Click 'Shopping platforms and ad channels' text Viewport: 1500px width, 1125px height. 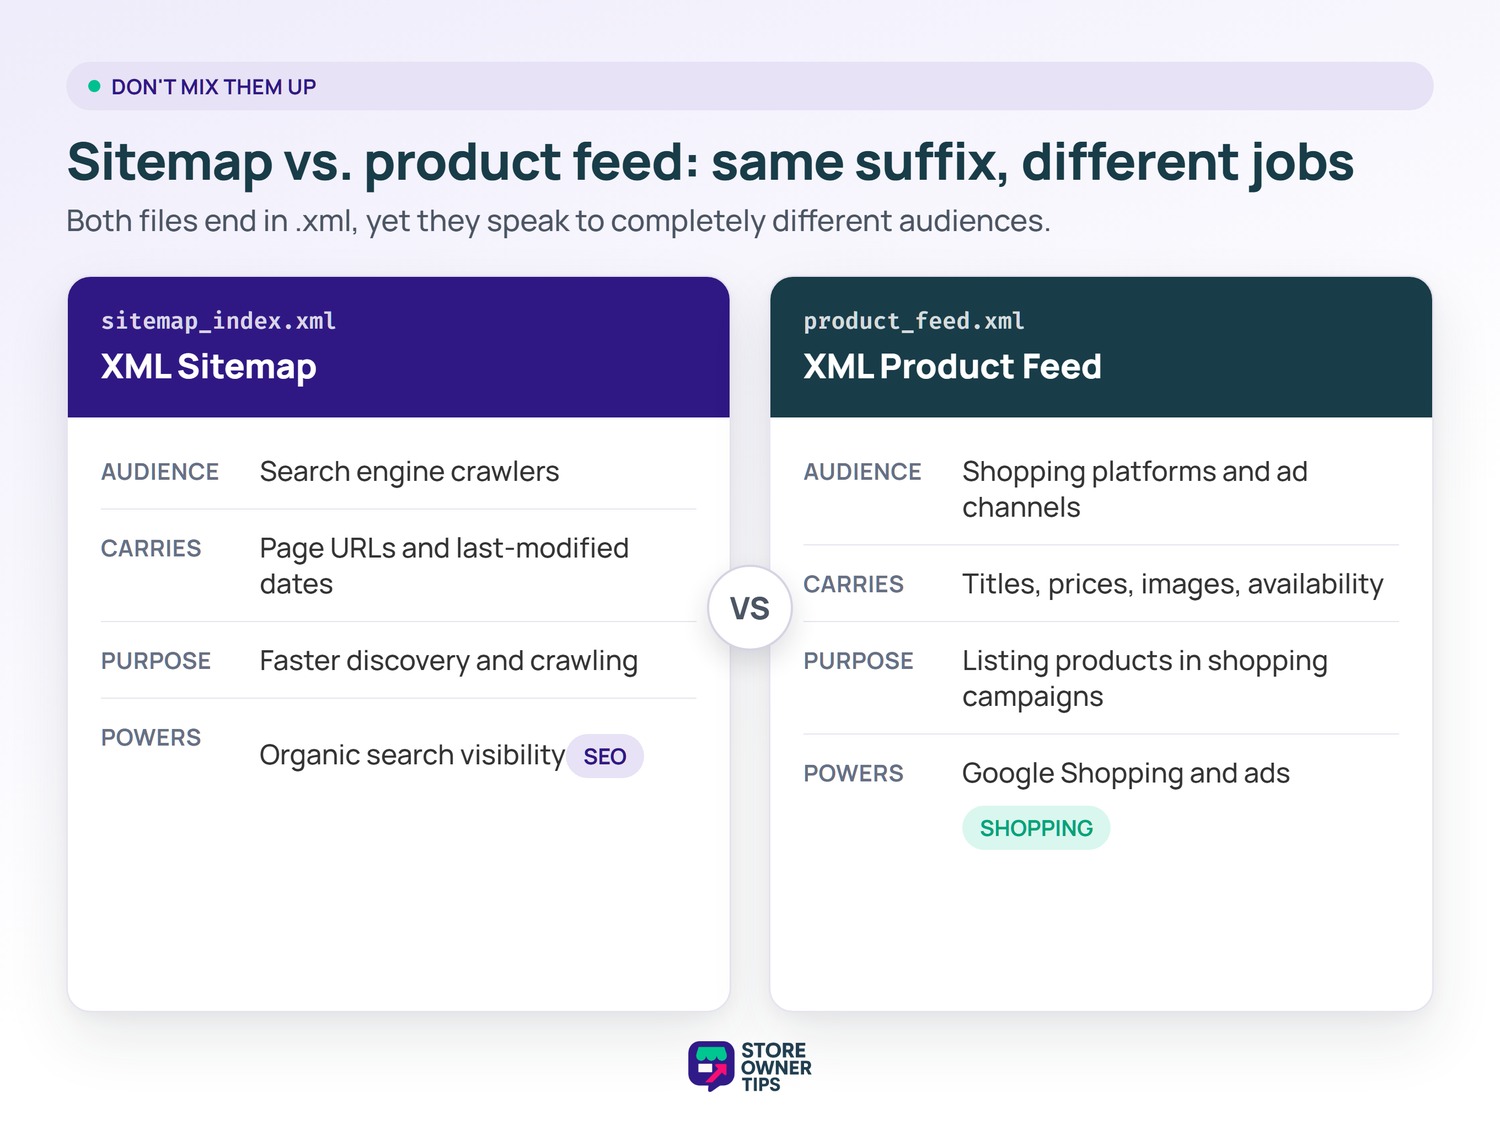point(1135,489)
